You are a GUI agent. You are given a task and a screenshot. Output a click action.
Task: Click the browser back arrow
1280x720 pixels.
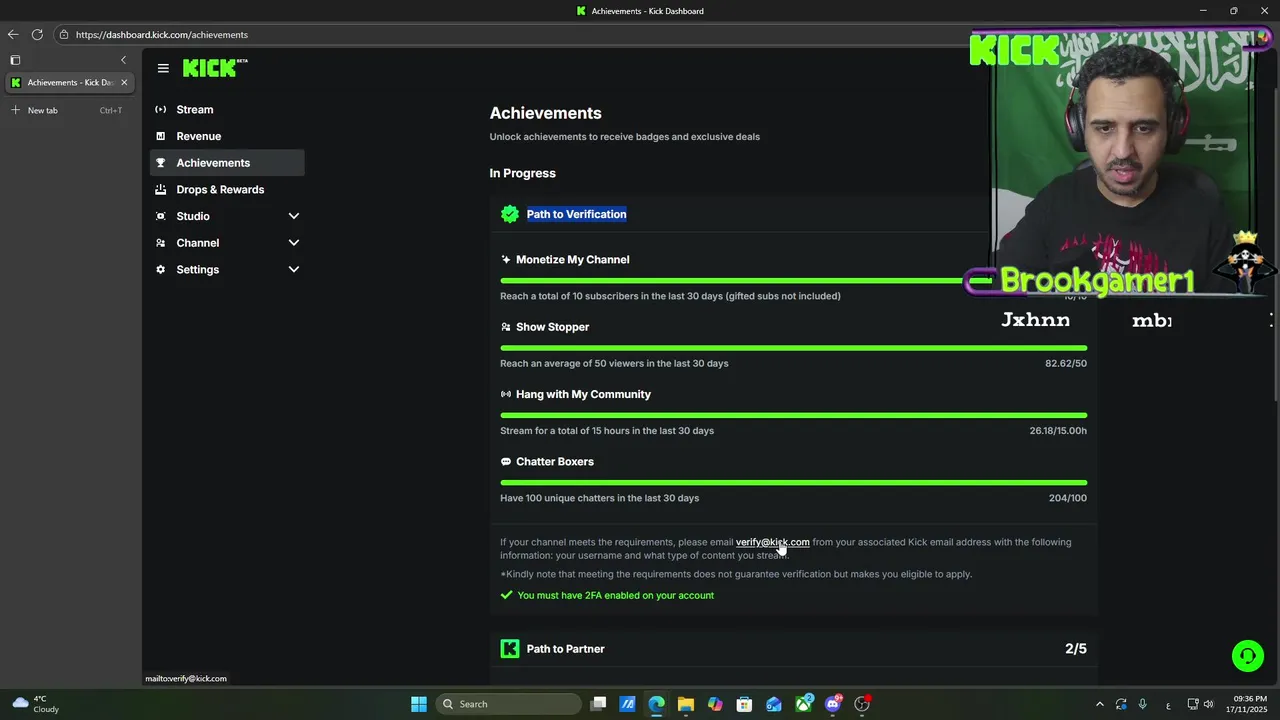pyautogui.click(x=13, y=34)
